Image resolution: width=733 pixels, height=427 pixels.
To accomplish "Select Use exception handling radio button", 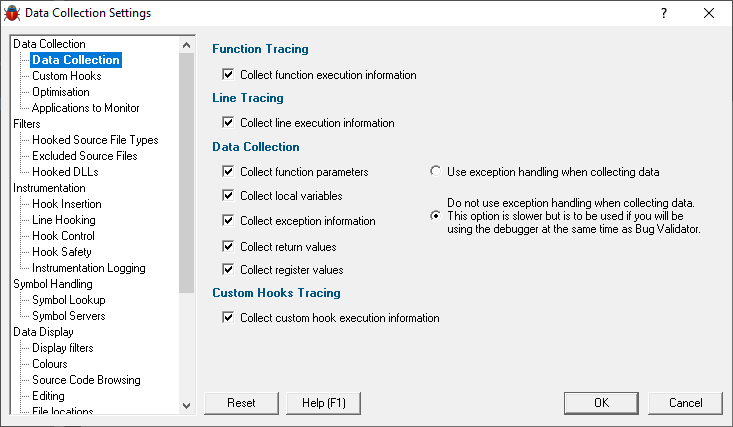I will pos(435,171).
